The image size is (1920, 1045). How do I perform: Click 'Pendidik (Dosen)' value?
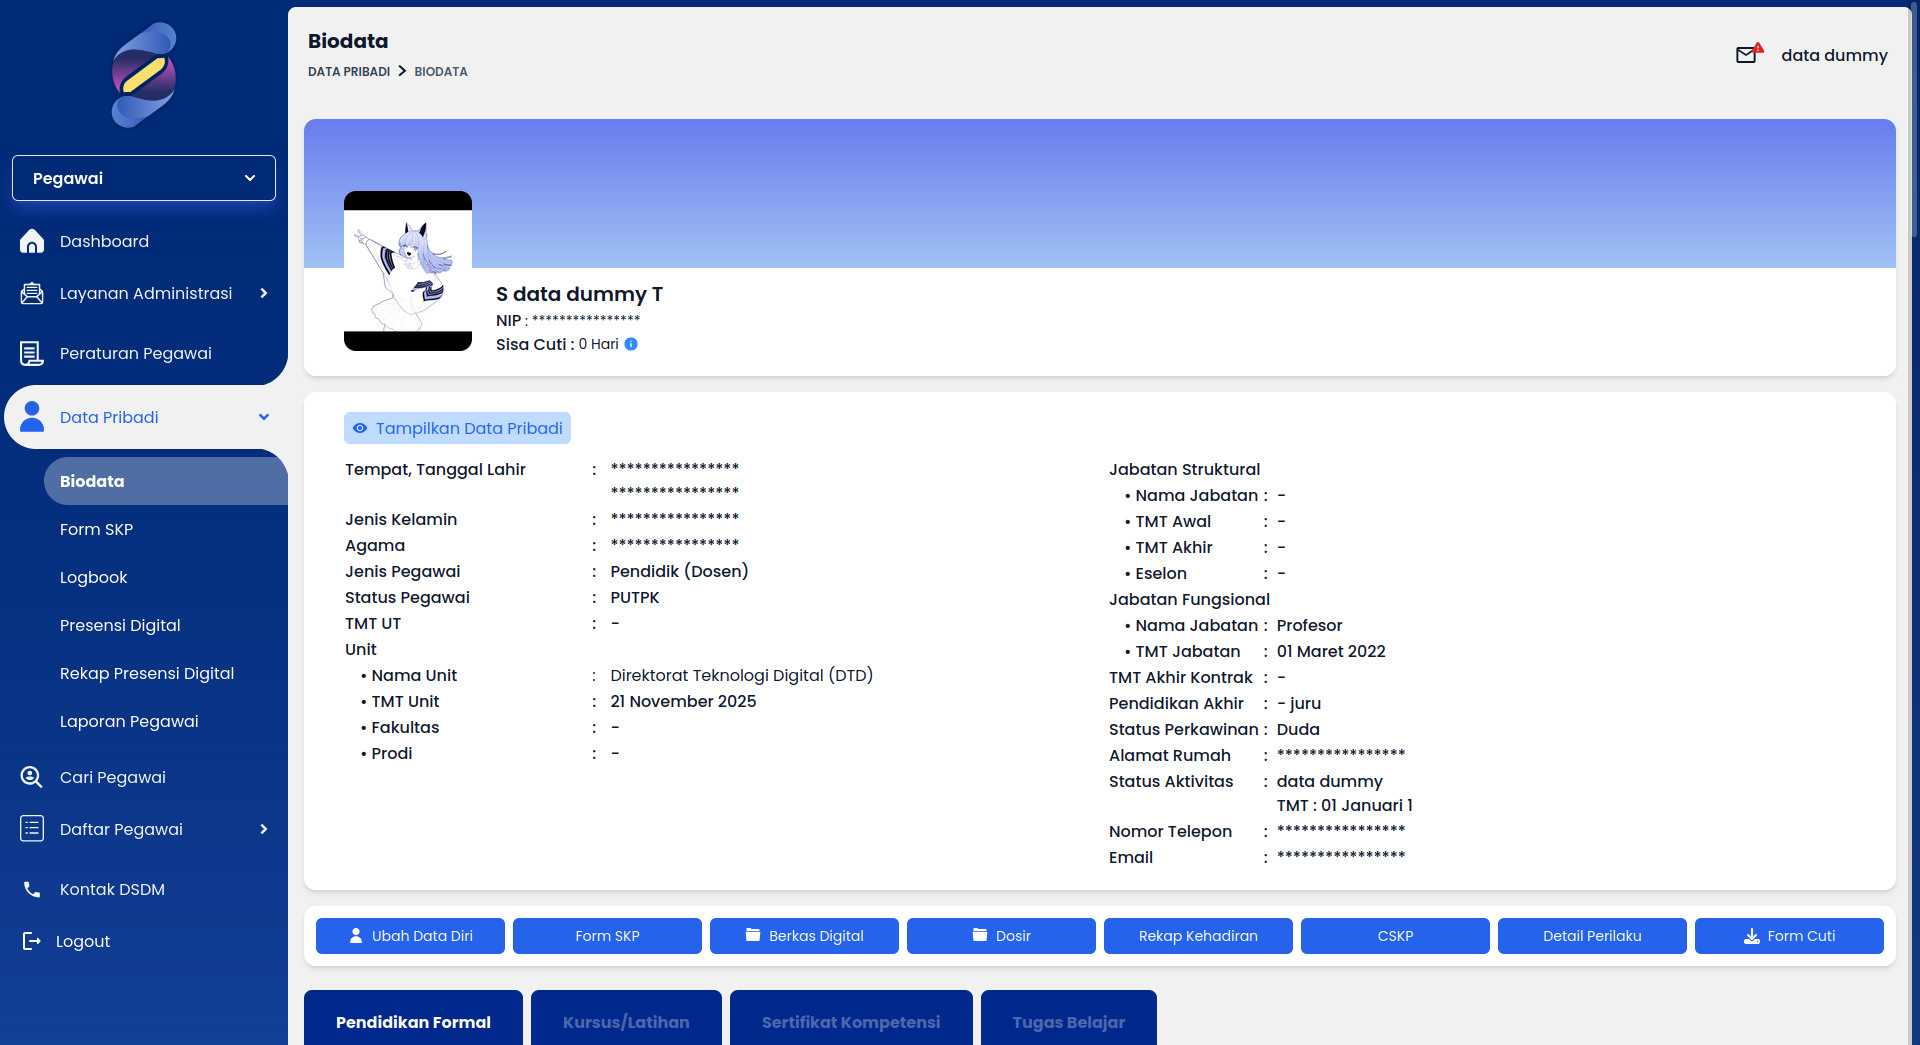[679, 571]
